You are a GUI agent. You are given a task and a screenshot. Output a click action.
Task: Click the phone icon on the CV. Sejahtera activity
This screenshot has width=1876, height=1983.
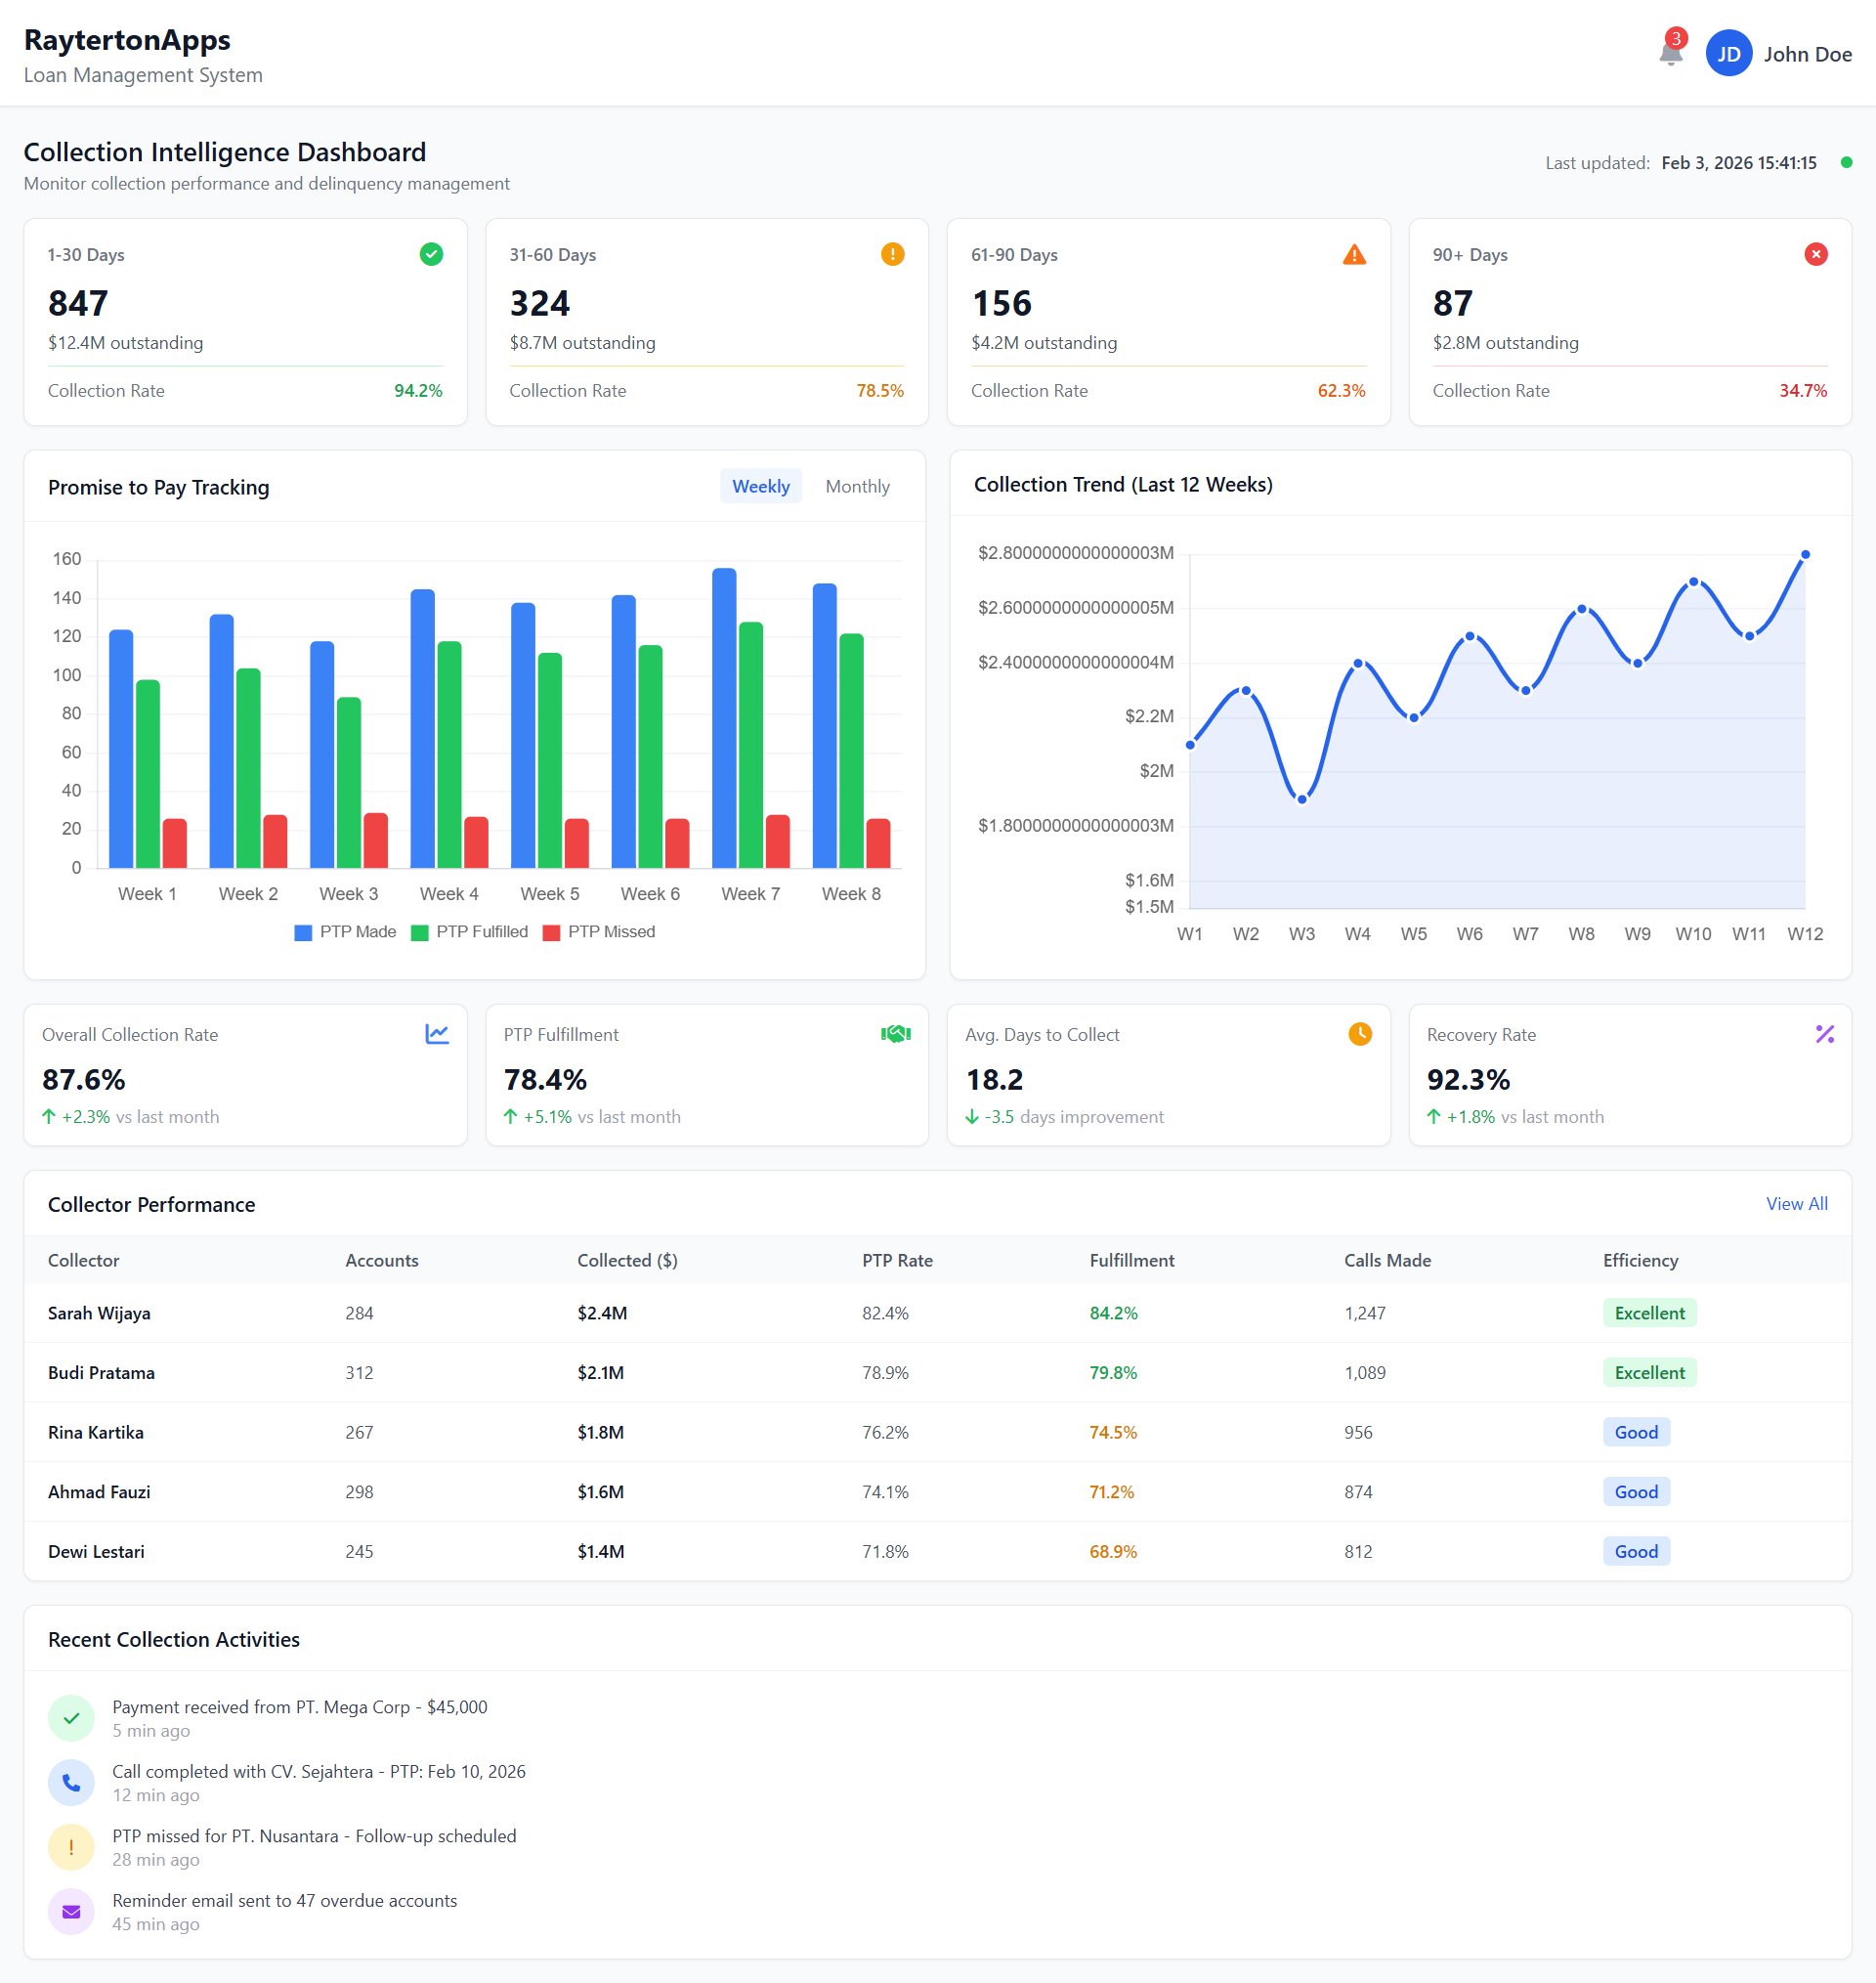[71, 1782]
